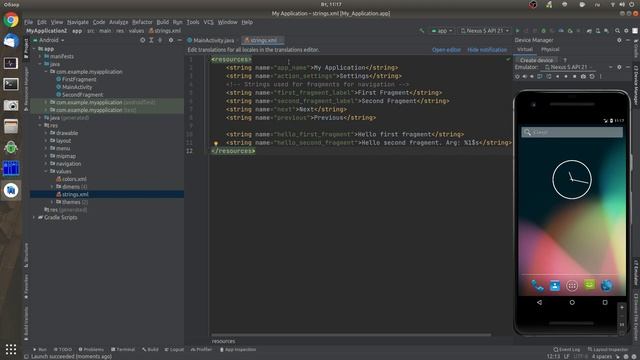
Task: Show Applications grid in Ubuntu dock
Action: pos(11,349)
